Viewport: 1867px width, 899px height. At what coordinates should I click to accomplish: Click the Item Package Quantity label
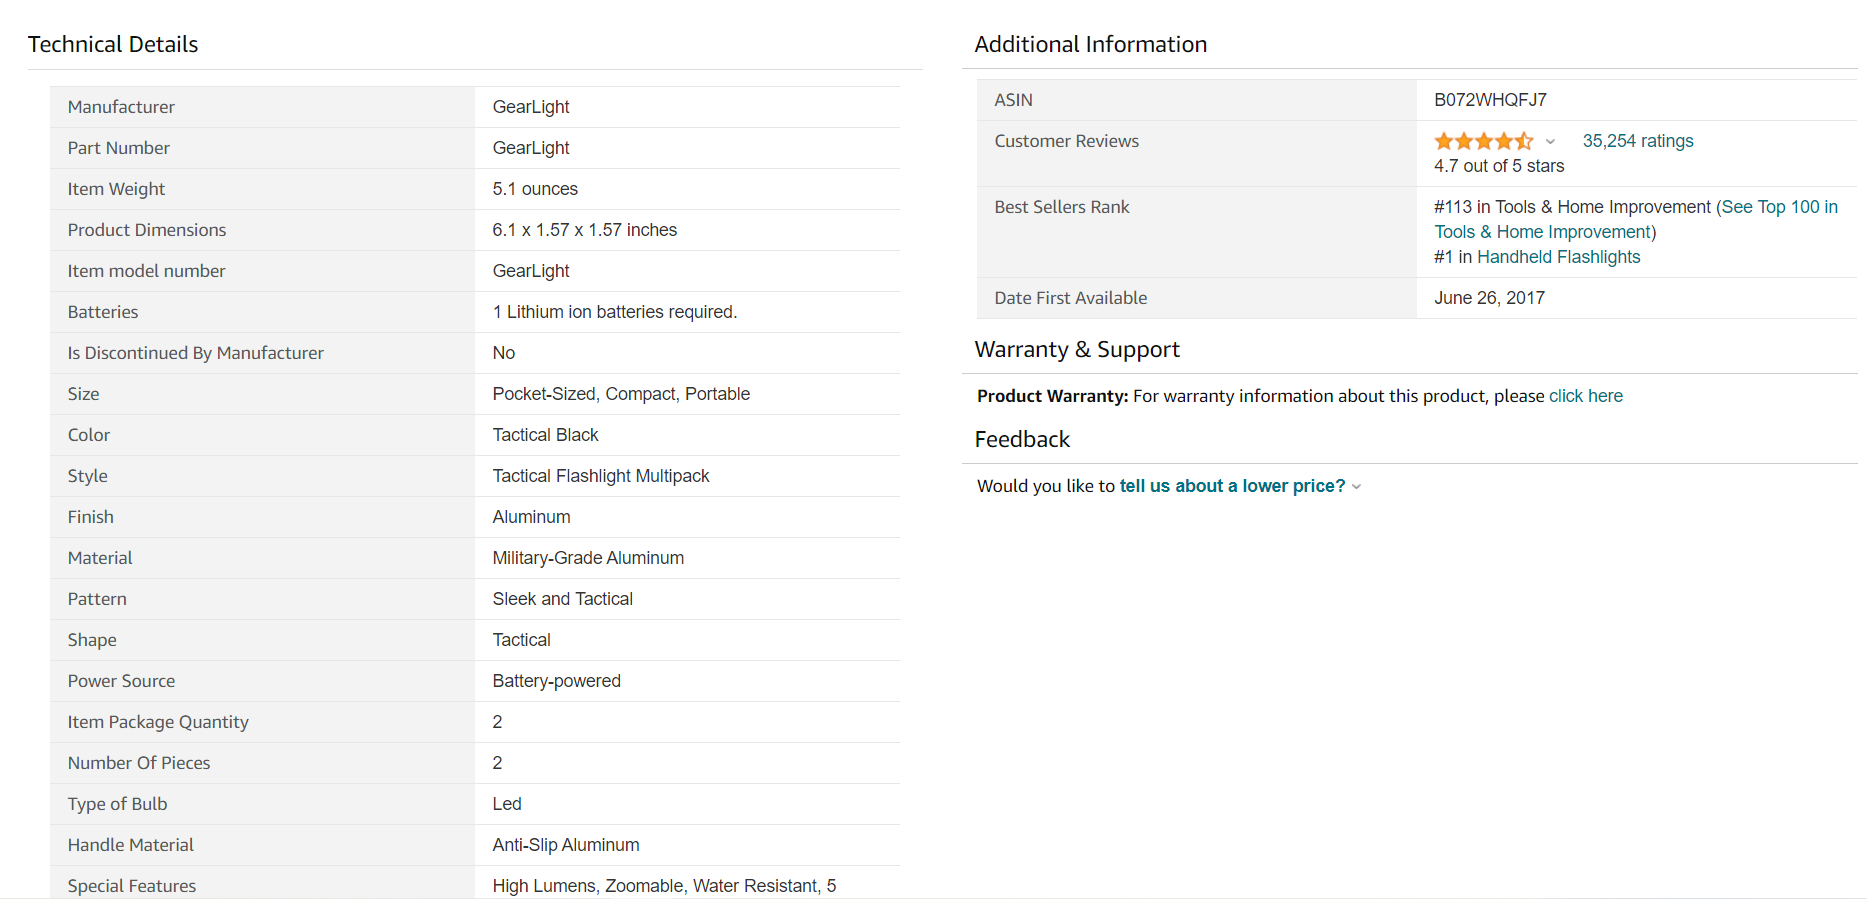click(158, 722)
